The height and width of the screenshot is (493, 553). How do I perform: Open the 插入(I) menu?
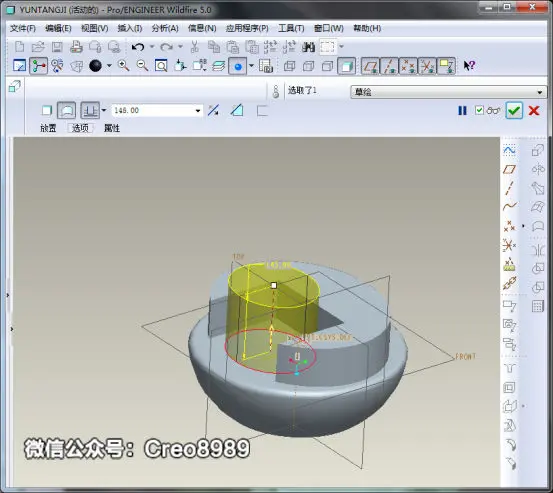click(x=130, y=28)
